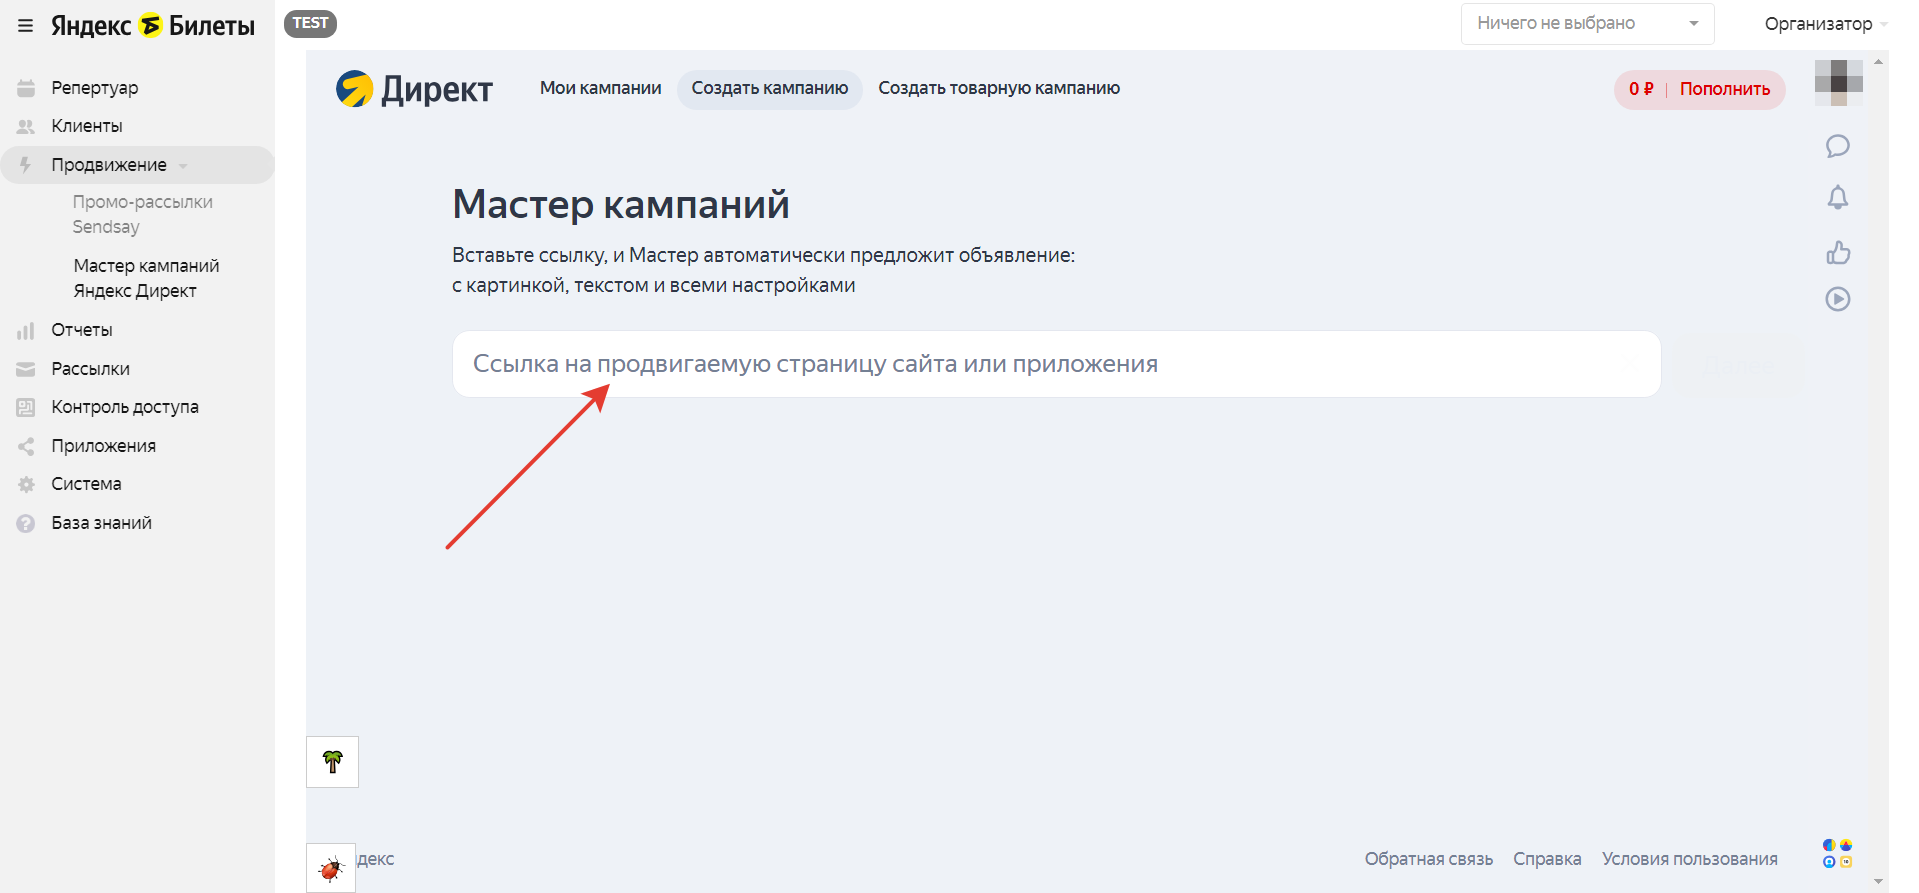
Task: Open notifications bell icon
Action: [x=1838, y=198]
